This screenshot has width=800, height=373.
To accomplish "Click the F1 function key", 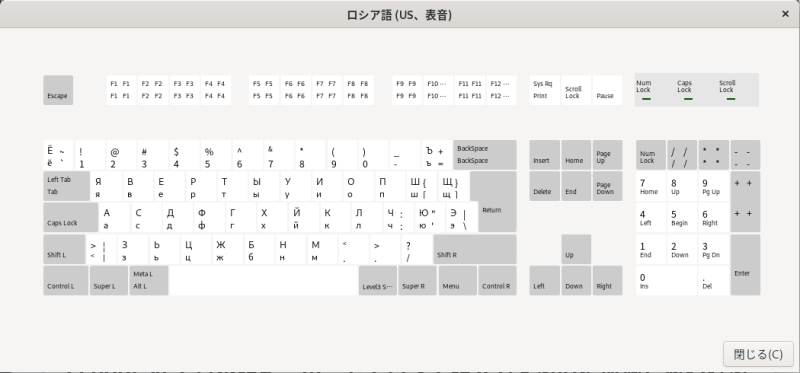I will 121,90.
